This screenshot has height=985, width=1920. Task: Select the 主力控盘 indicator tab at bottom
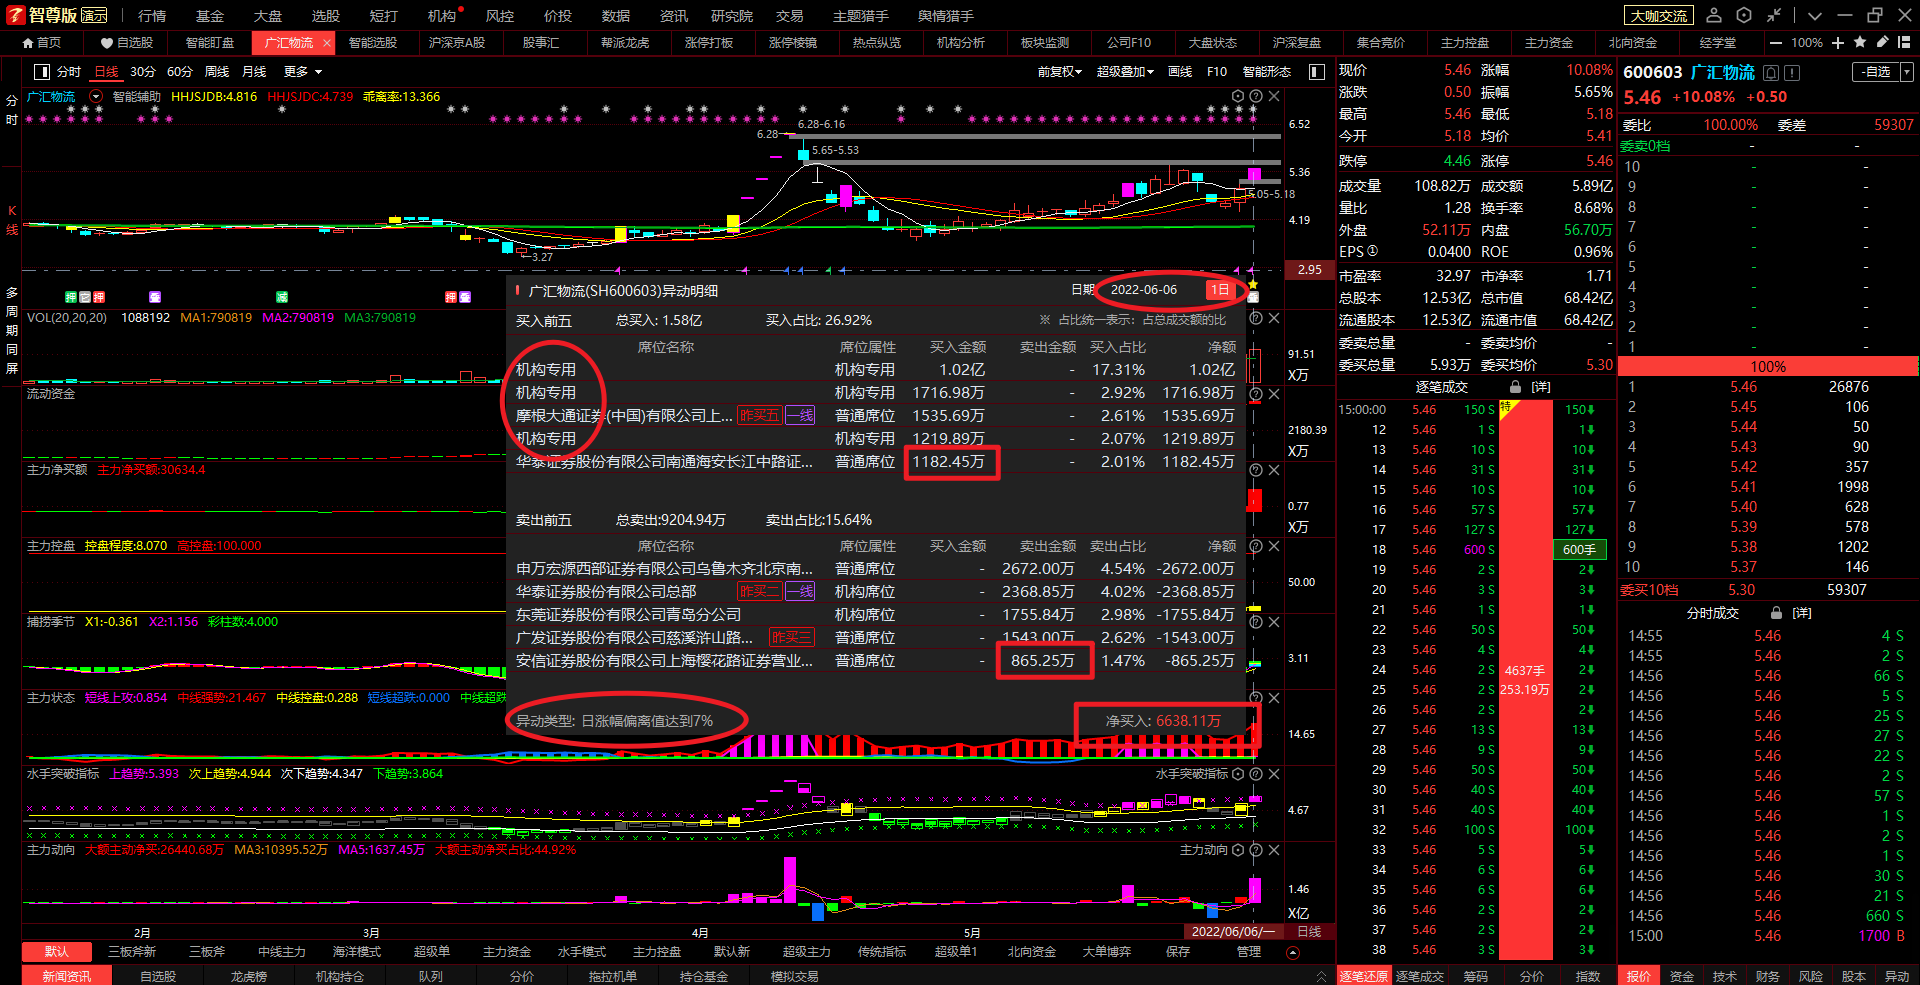point(657,952)
